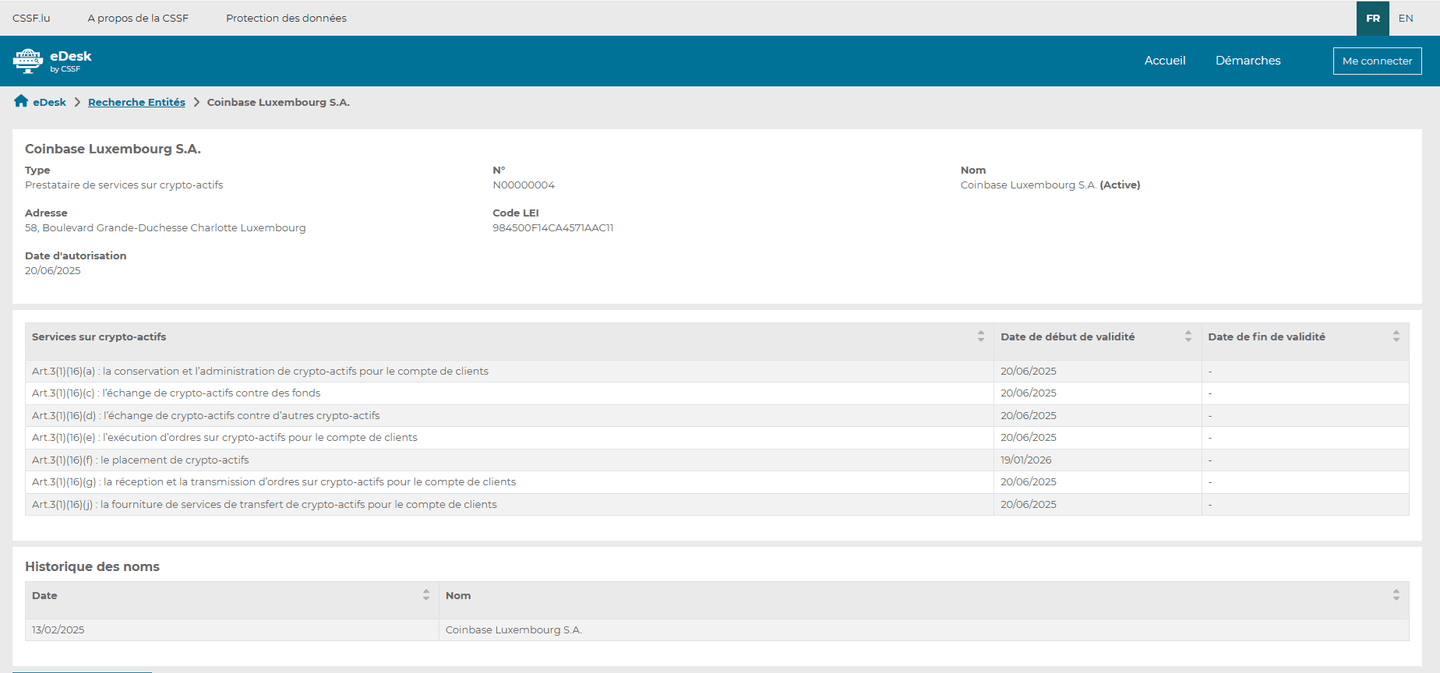The image size is (1440, 673).
Task: Click the eDesk by CSSF logo
Action: (x=52, y=61)
